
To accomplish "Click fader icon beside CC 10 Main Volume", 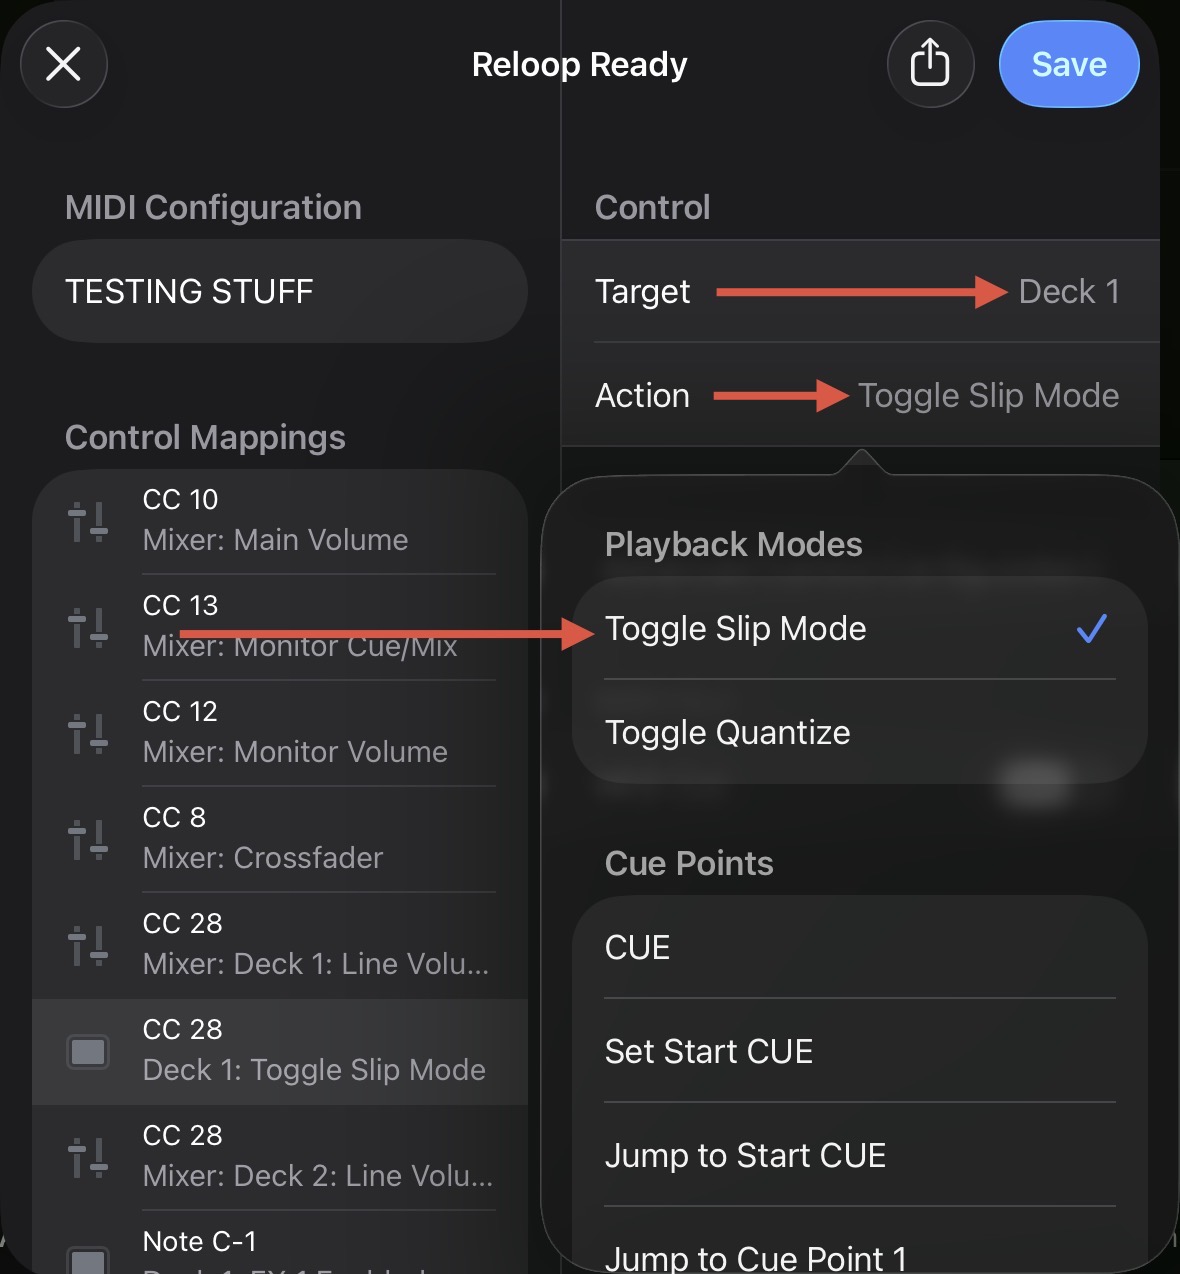I will tap(88, 521).
